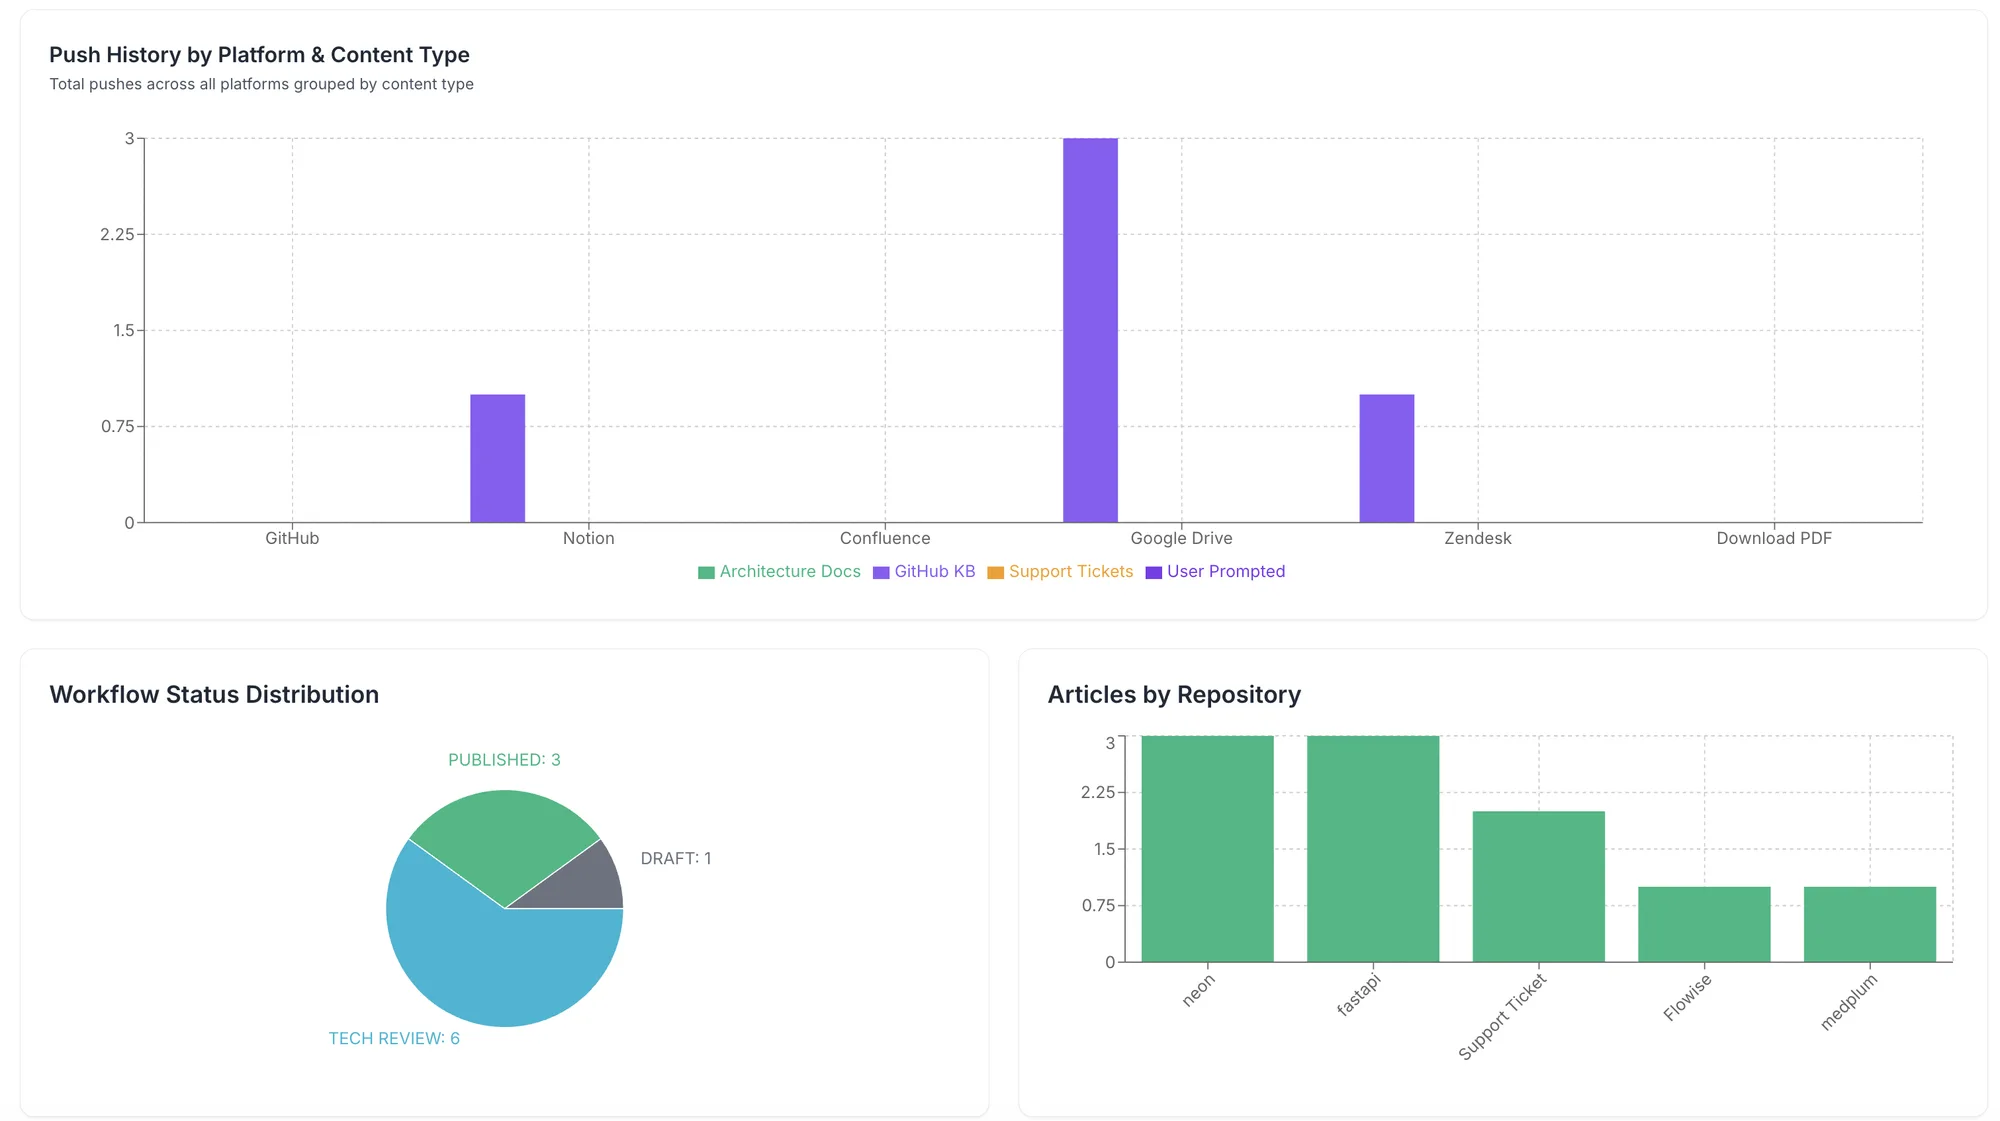2000x1121 pixels.
Task: Click the neon repository bar
Action: [x=1207, y=849]
